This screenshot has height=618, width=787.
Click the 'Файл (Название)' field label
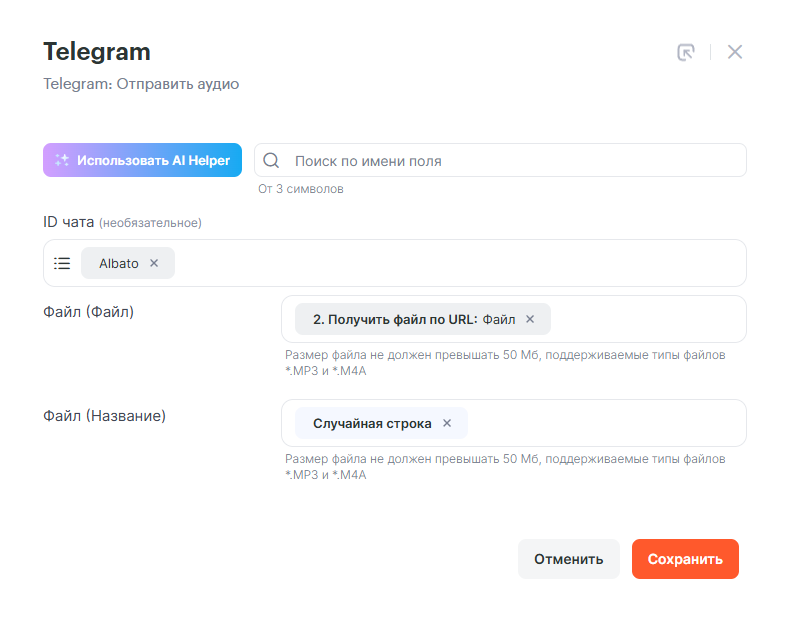coord(104,415)
